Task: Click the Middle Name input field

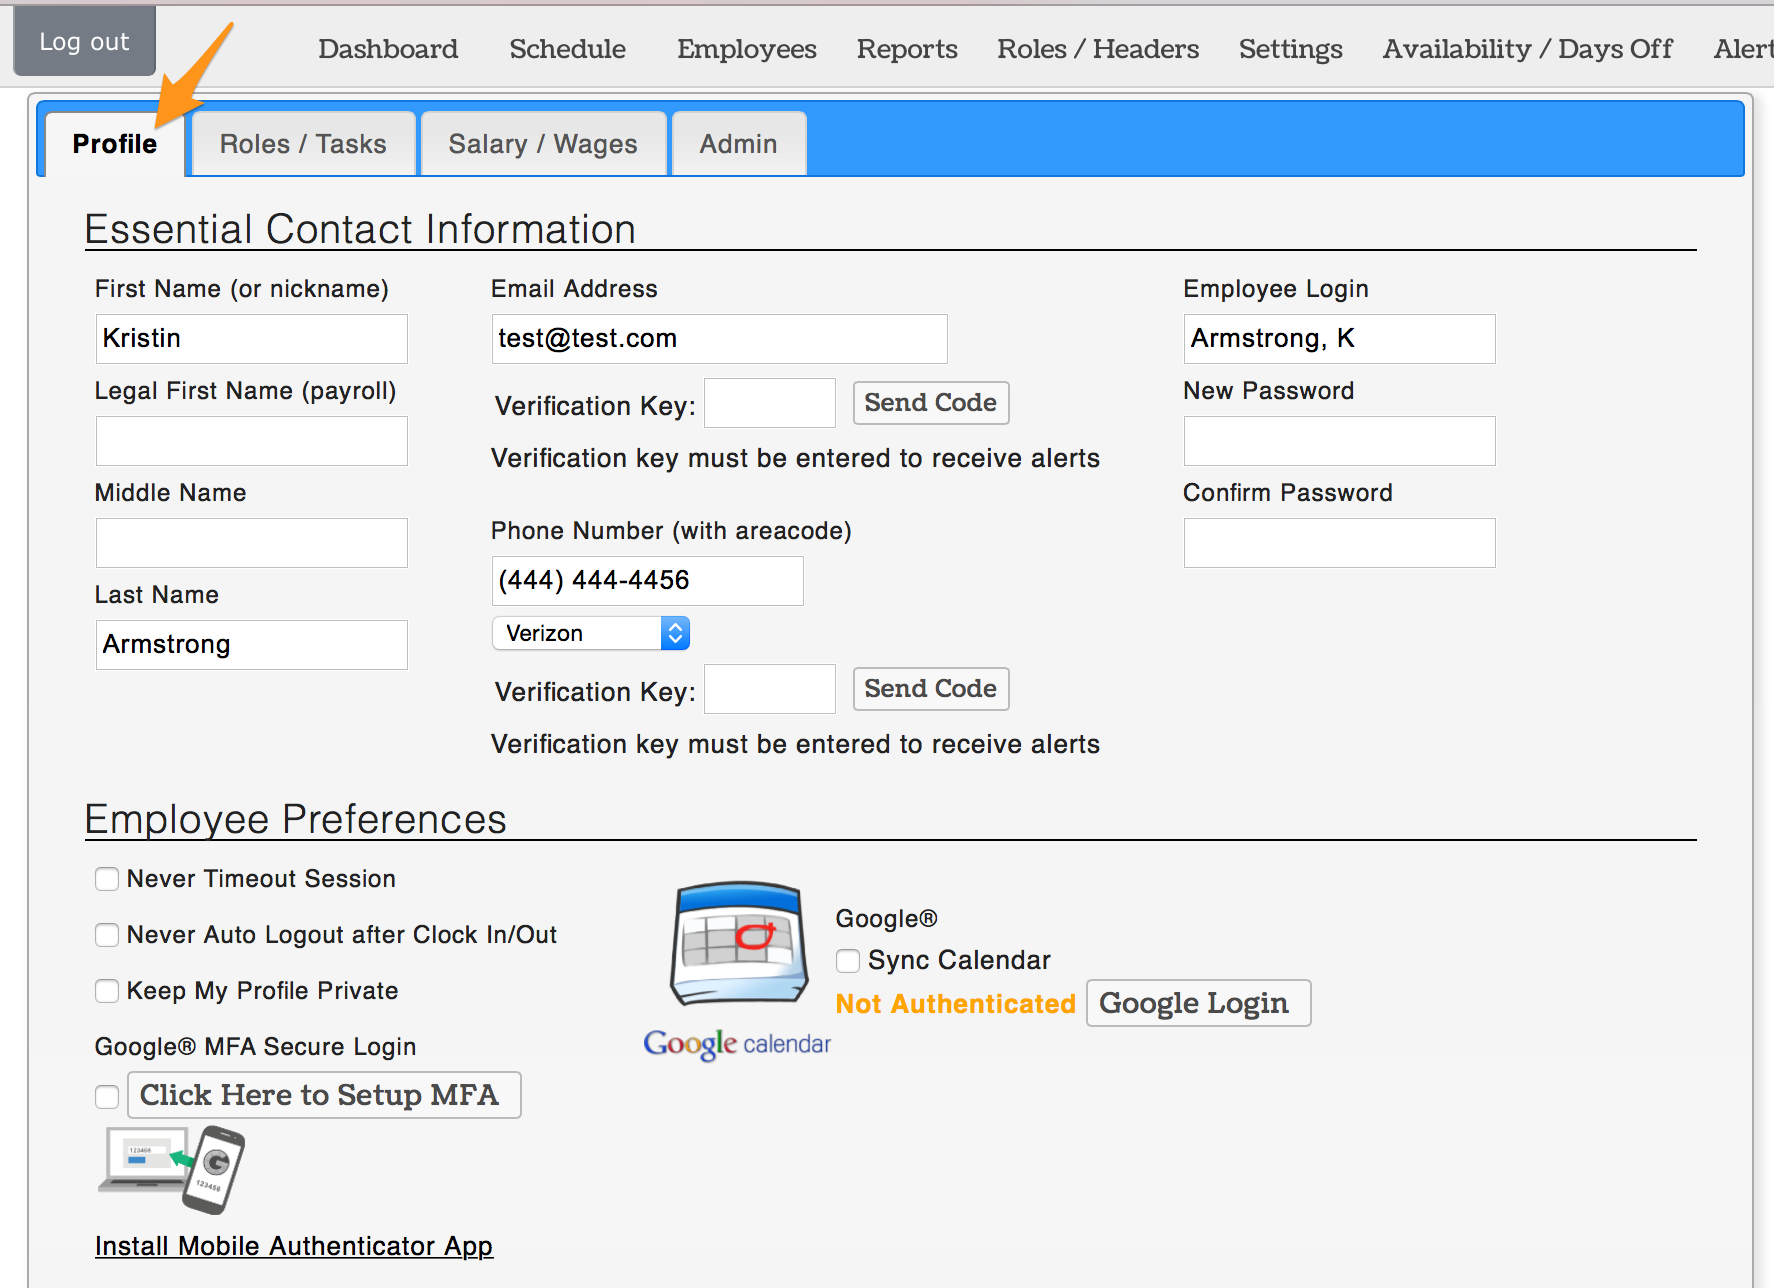Action: point(252,543)
